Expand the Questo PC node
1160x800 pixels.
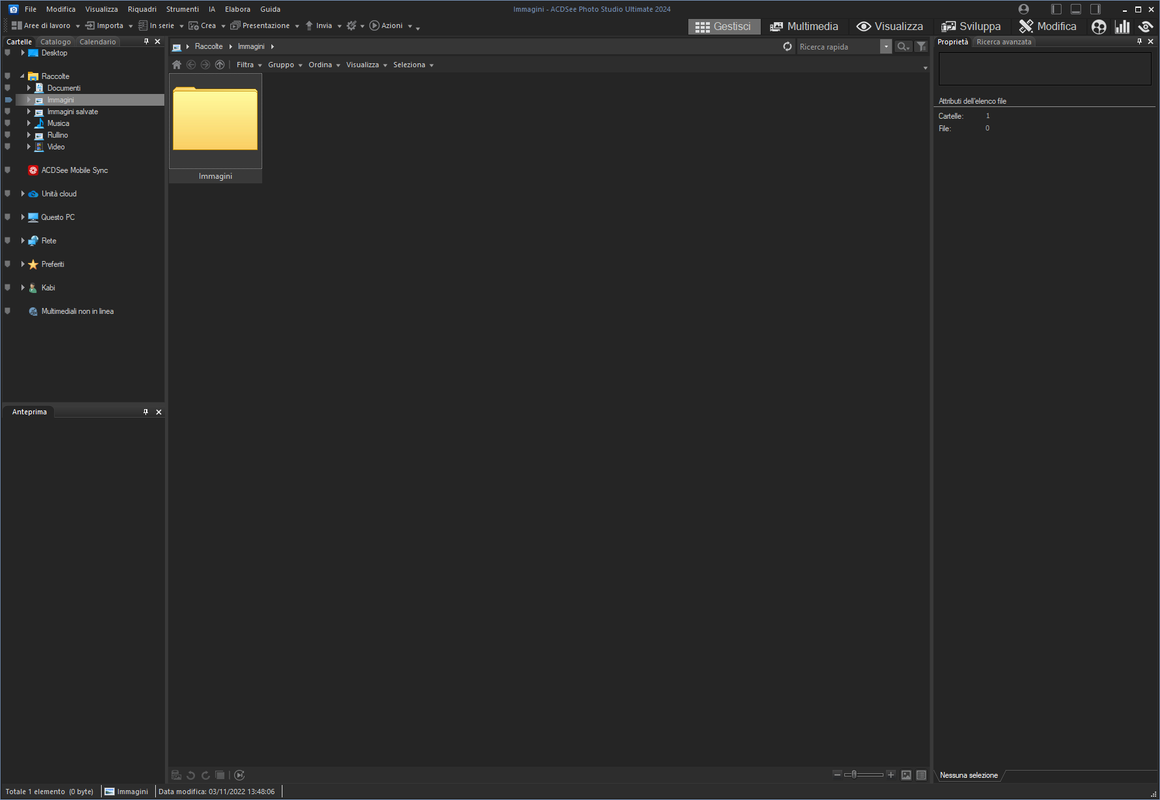(23, 218)
